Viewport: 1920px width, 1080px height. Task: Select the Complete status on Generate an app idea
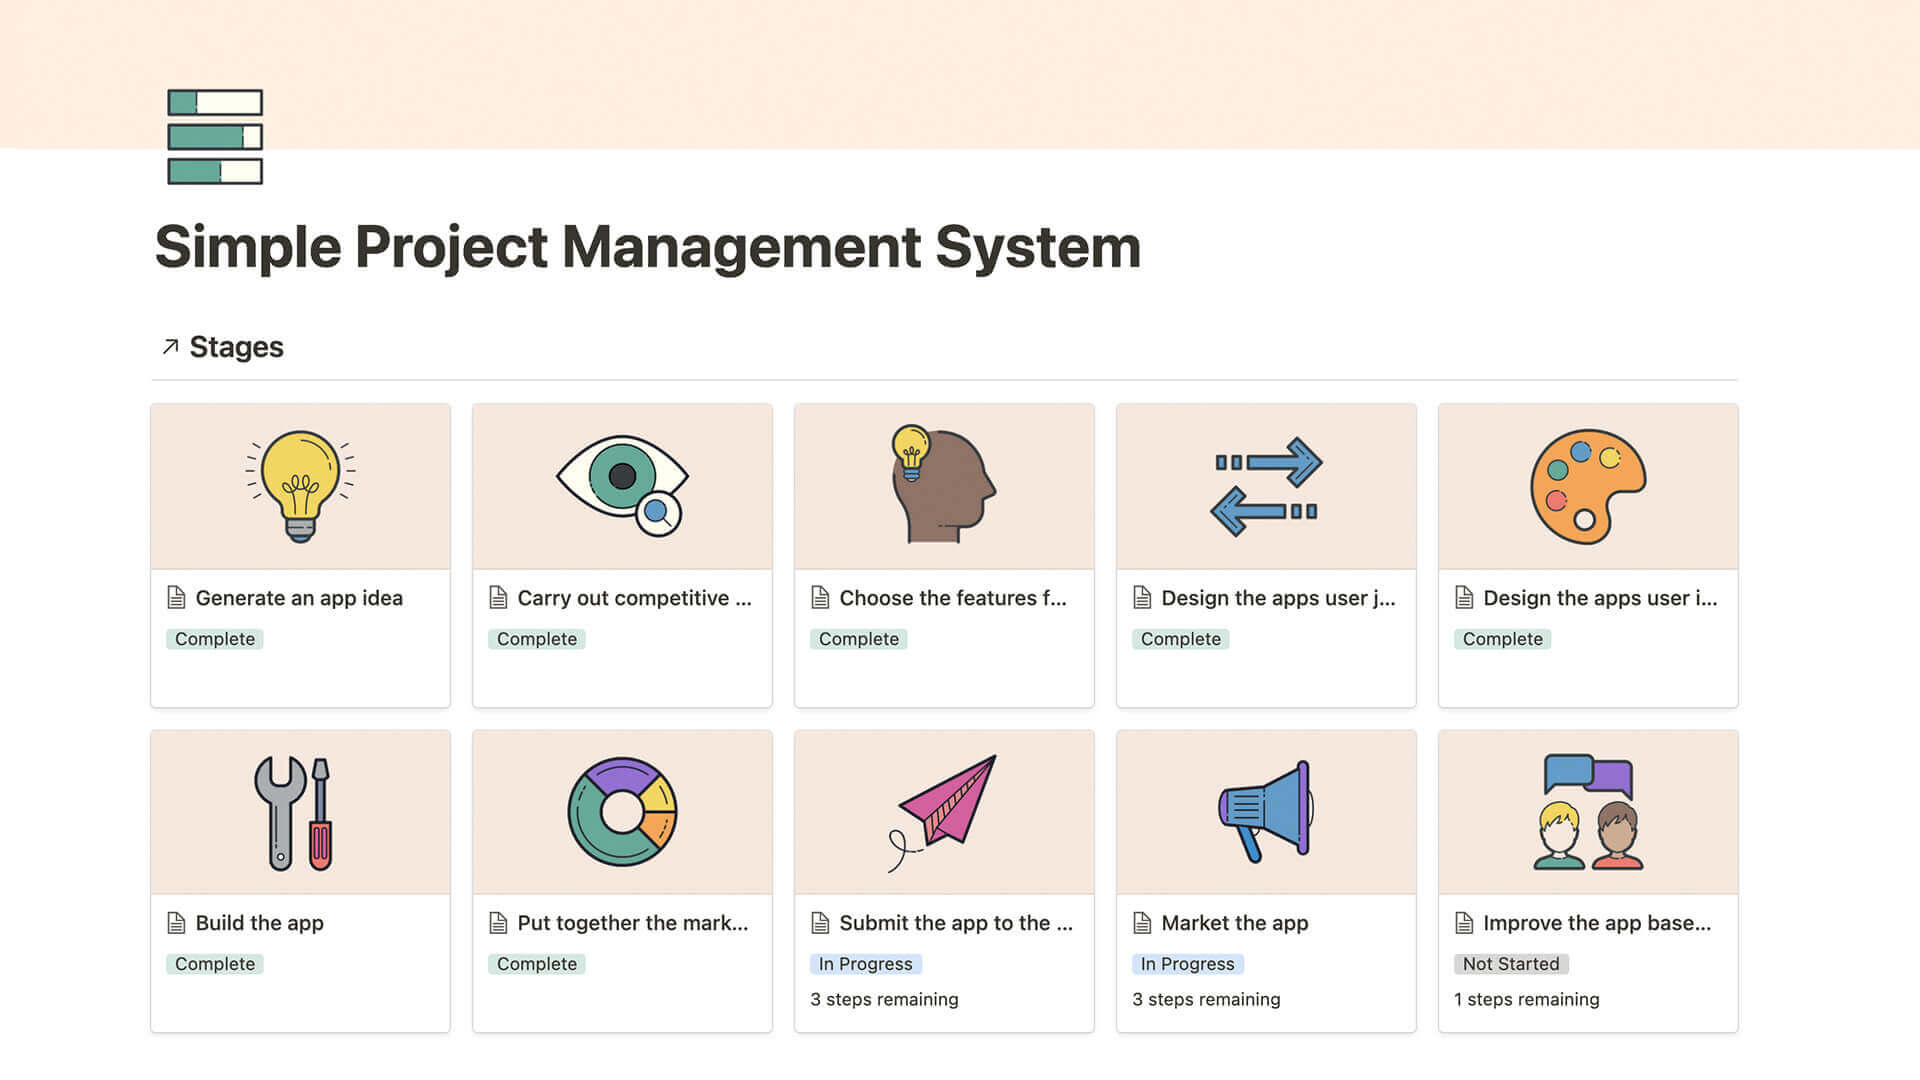pos(214,640)
